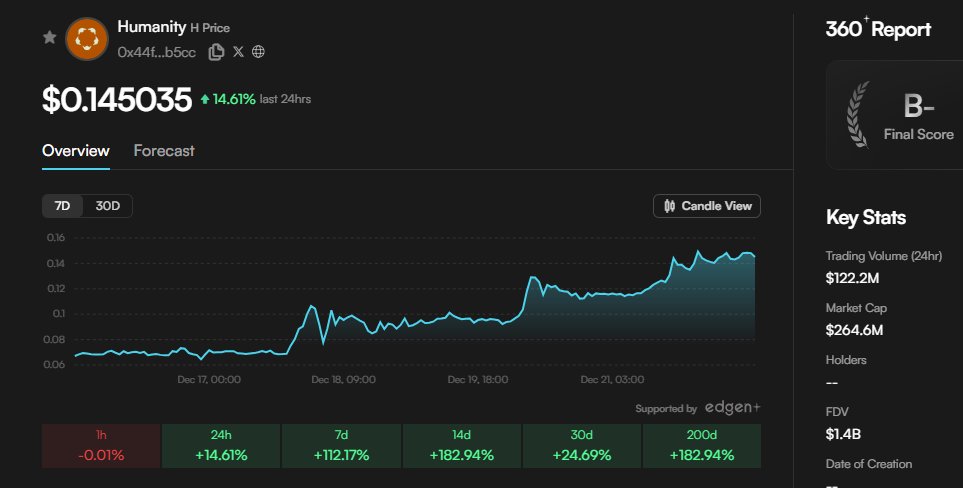Image resolution: width=963 pixels, height=488 pixels.
Task: Click the candlestick icon in Candle View
Action: [670, 206]
